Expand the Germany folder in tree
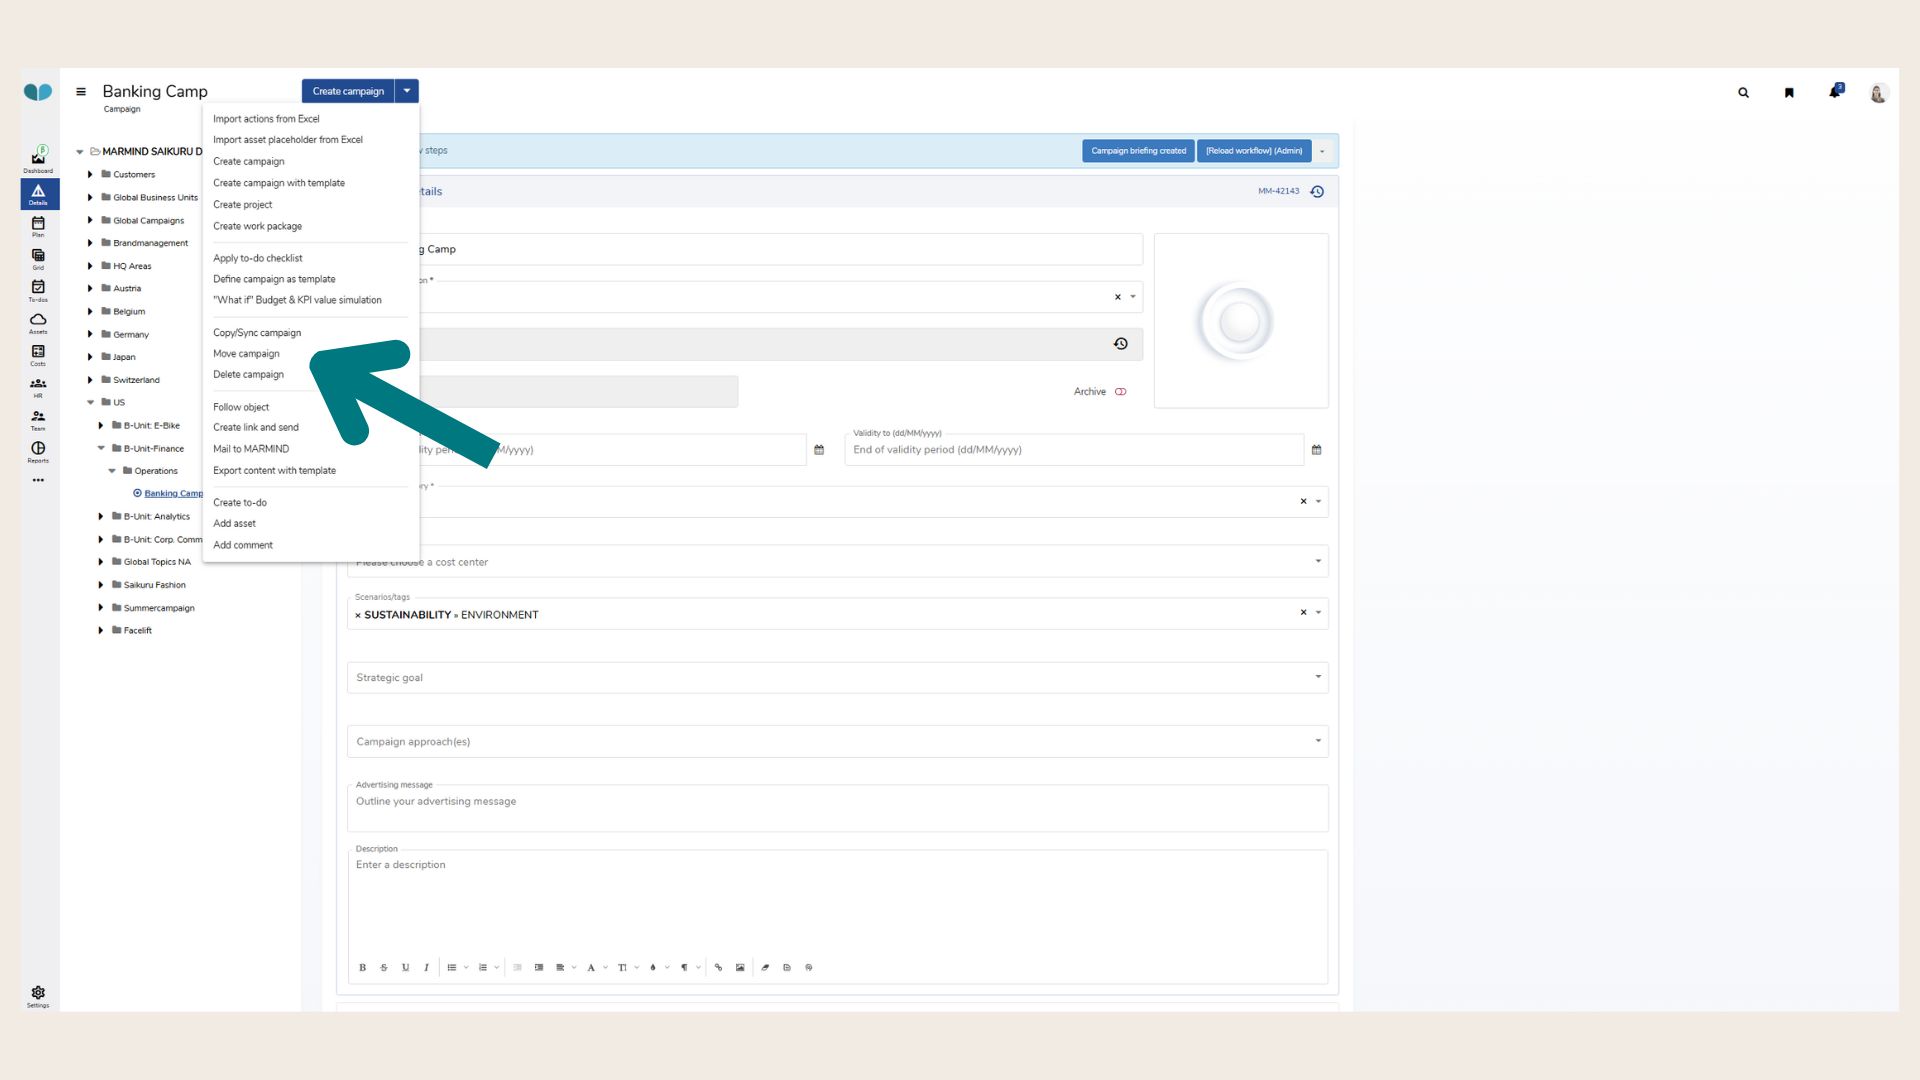Viewport: 1920px width, 1080px height. [x=90, y=335]
